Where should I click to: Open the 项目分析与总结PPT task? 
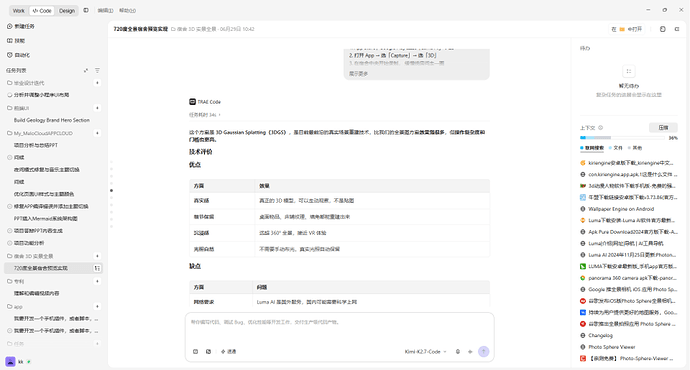click(36, 145)
